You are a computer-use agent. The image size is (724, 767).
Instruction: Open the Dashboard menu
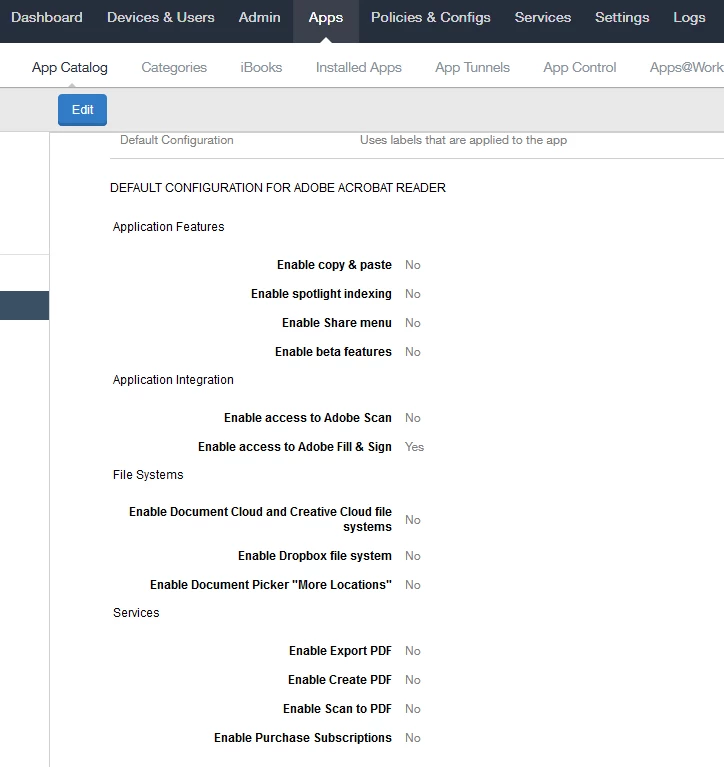point(47,18)
